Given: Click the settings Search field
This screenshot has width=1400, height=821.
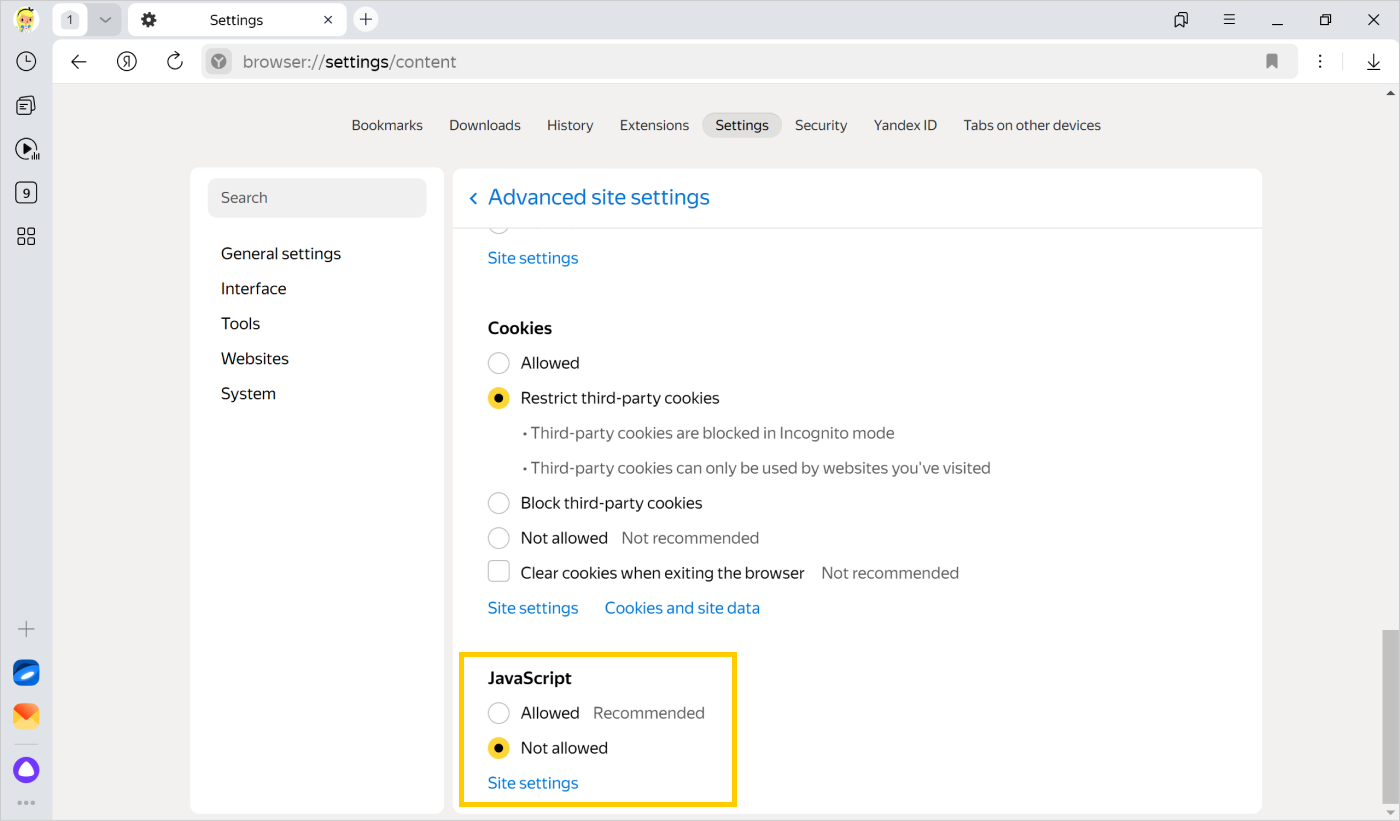Looking at the screenshot, I should (317, 198).
